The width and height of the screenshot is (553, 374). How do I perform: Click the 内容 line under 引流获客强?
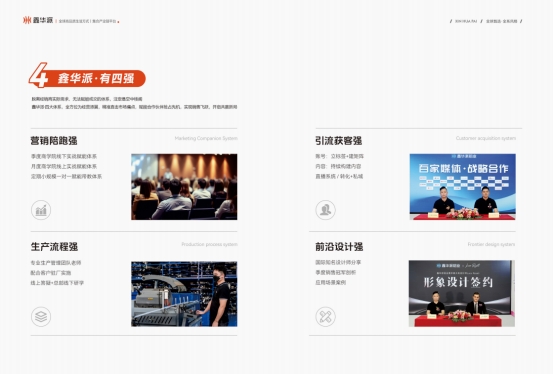[338, 166]
